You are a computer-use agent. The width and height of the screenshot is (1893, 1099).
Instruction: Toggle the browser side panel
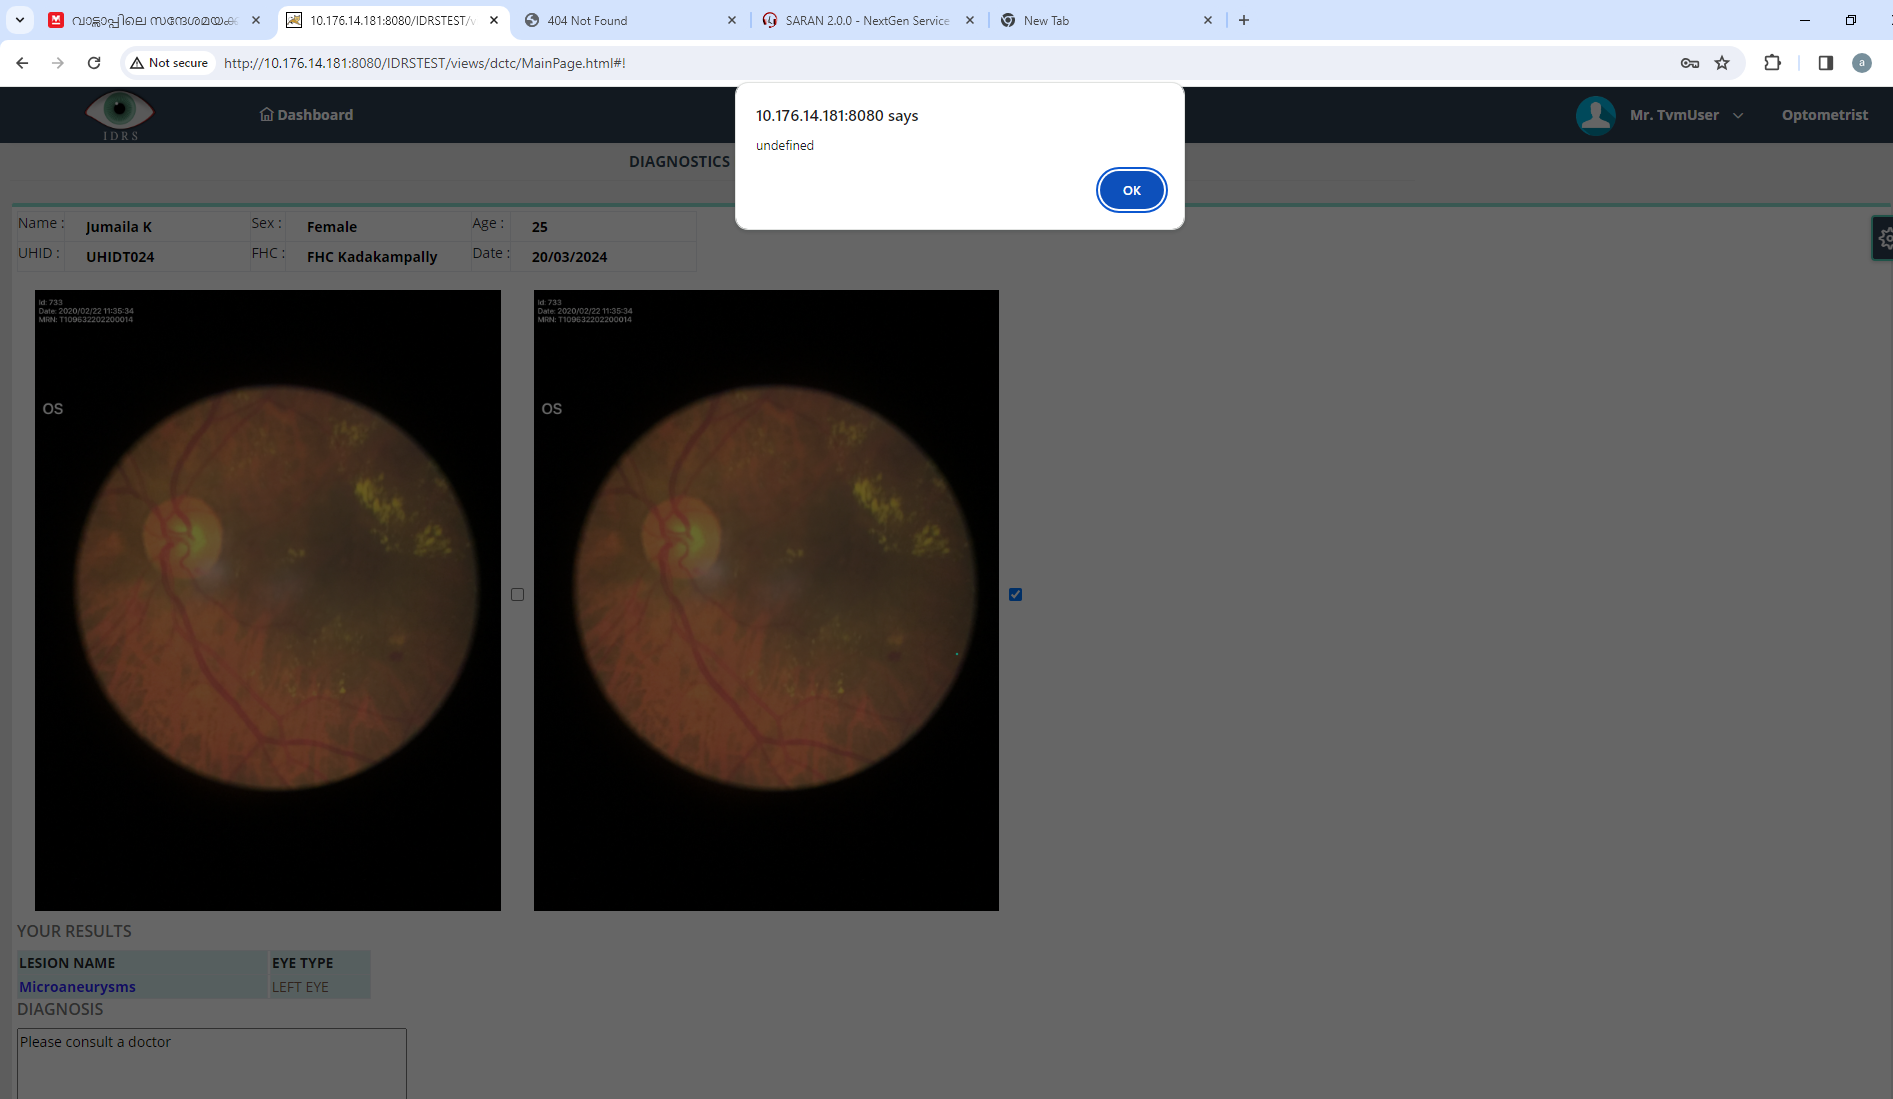coord(1825,63)
